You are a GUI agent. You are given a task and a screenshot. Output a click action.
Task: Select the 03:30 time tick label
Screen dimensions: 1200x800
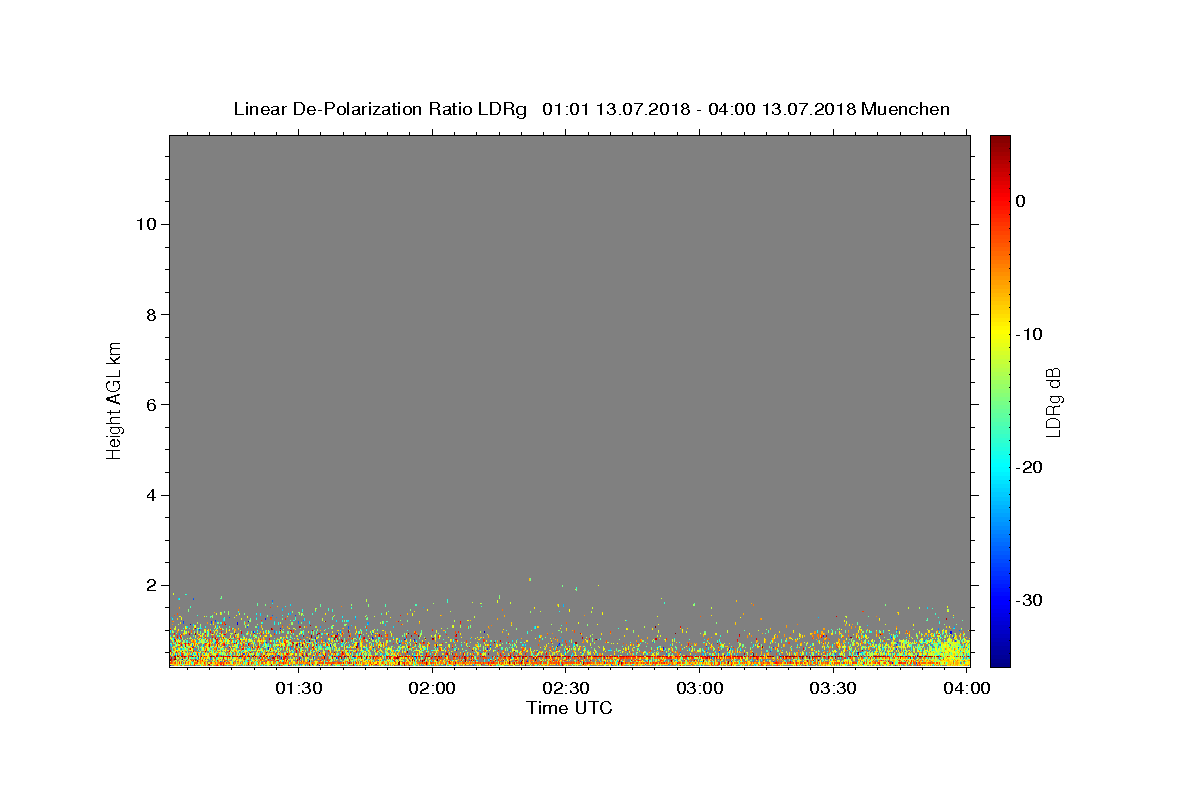pyautogui.click(x=833, y=689)
